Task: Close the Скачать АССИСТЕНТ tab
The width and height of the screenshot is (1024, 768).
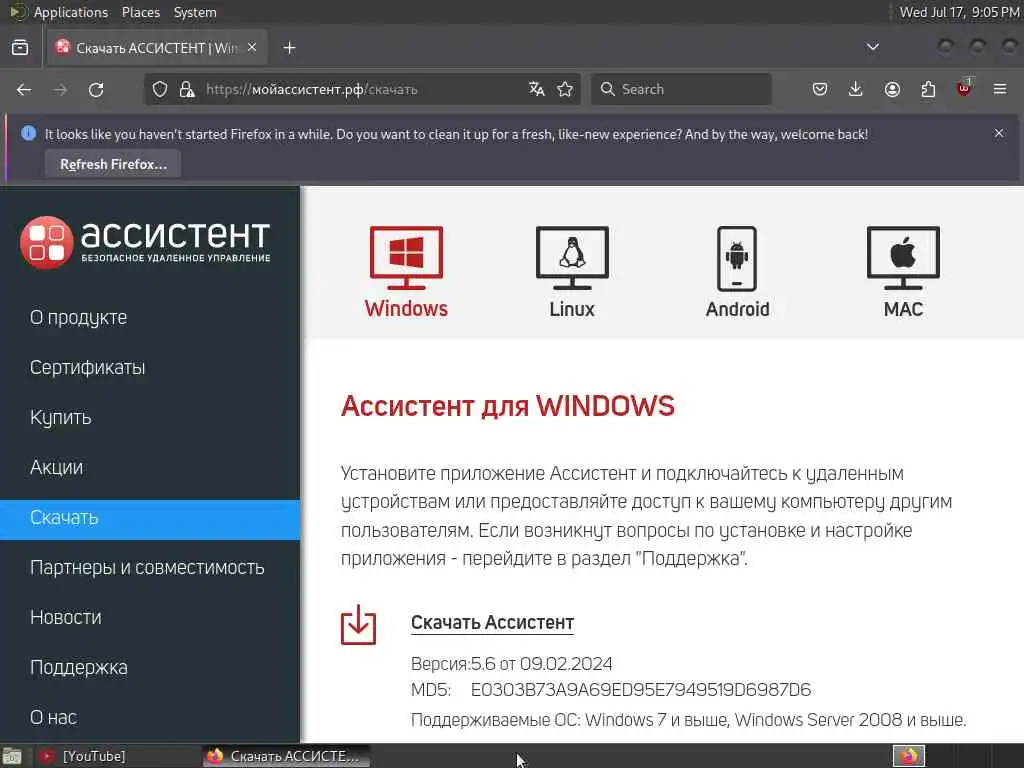Action: [x=252, y=47]
